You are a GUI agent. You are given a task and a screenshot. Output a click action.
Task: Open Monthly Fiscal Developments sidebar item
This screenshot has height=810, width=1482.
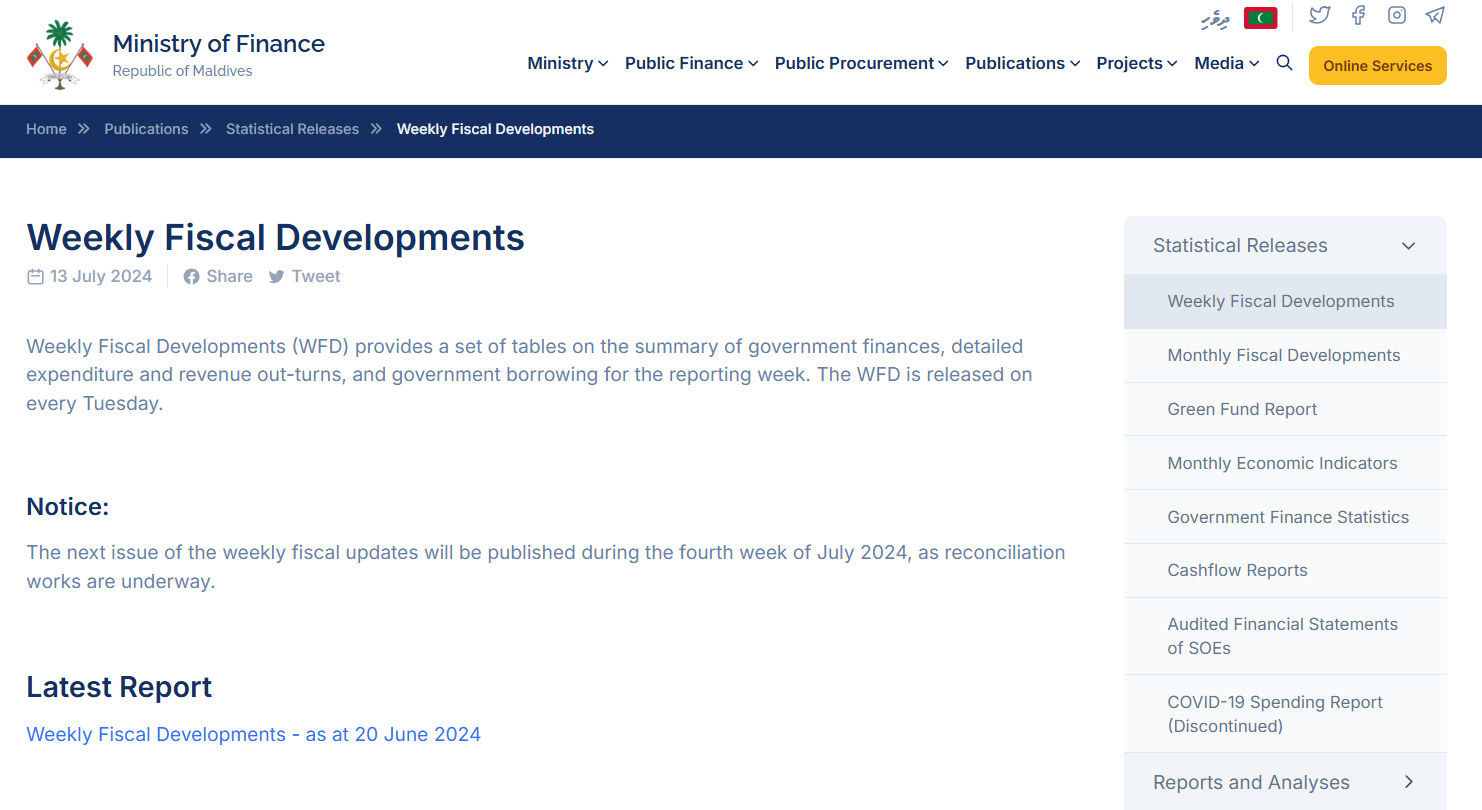tap(1283, 355)
